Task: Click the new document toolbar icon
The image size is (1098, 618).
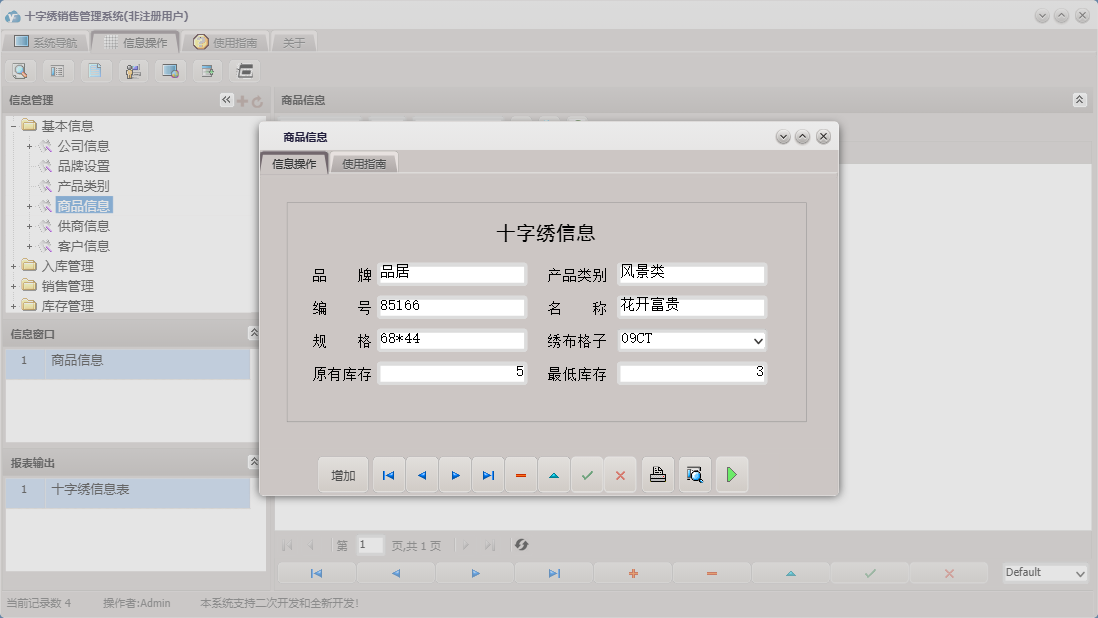Action: (95, 71)
